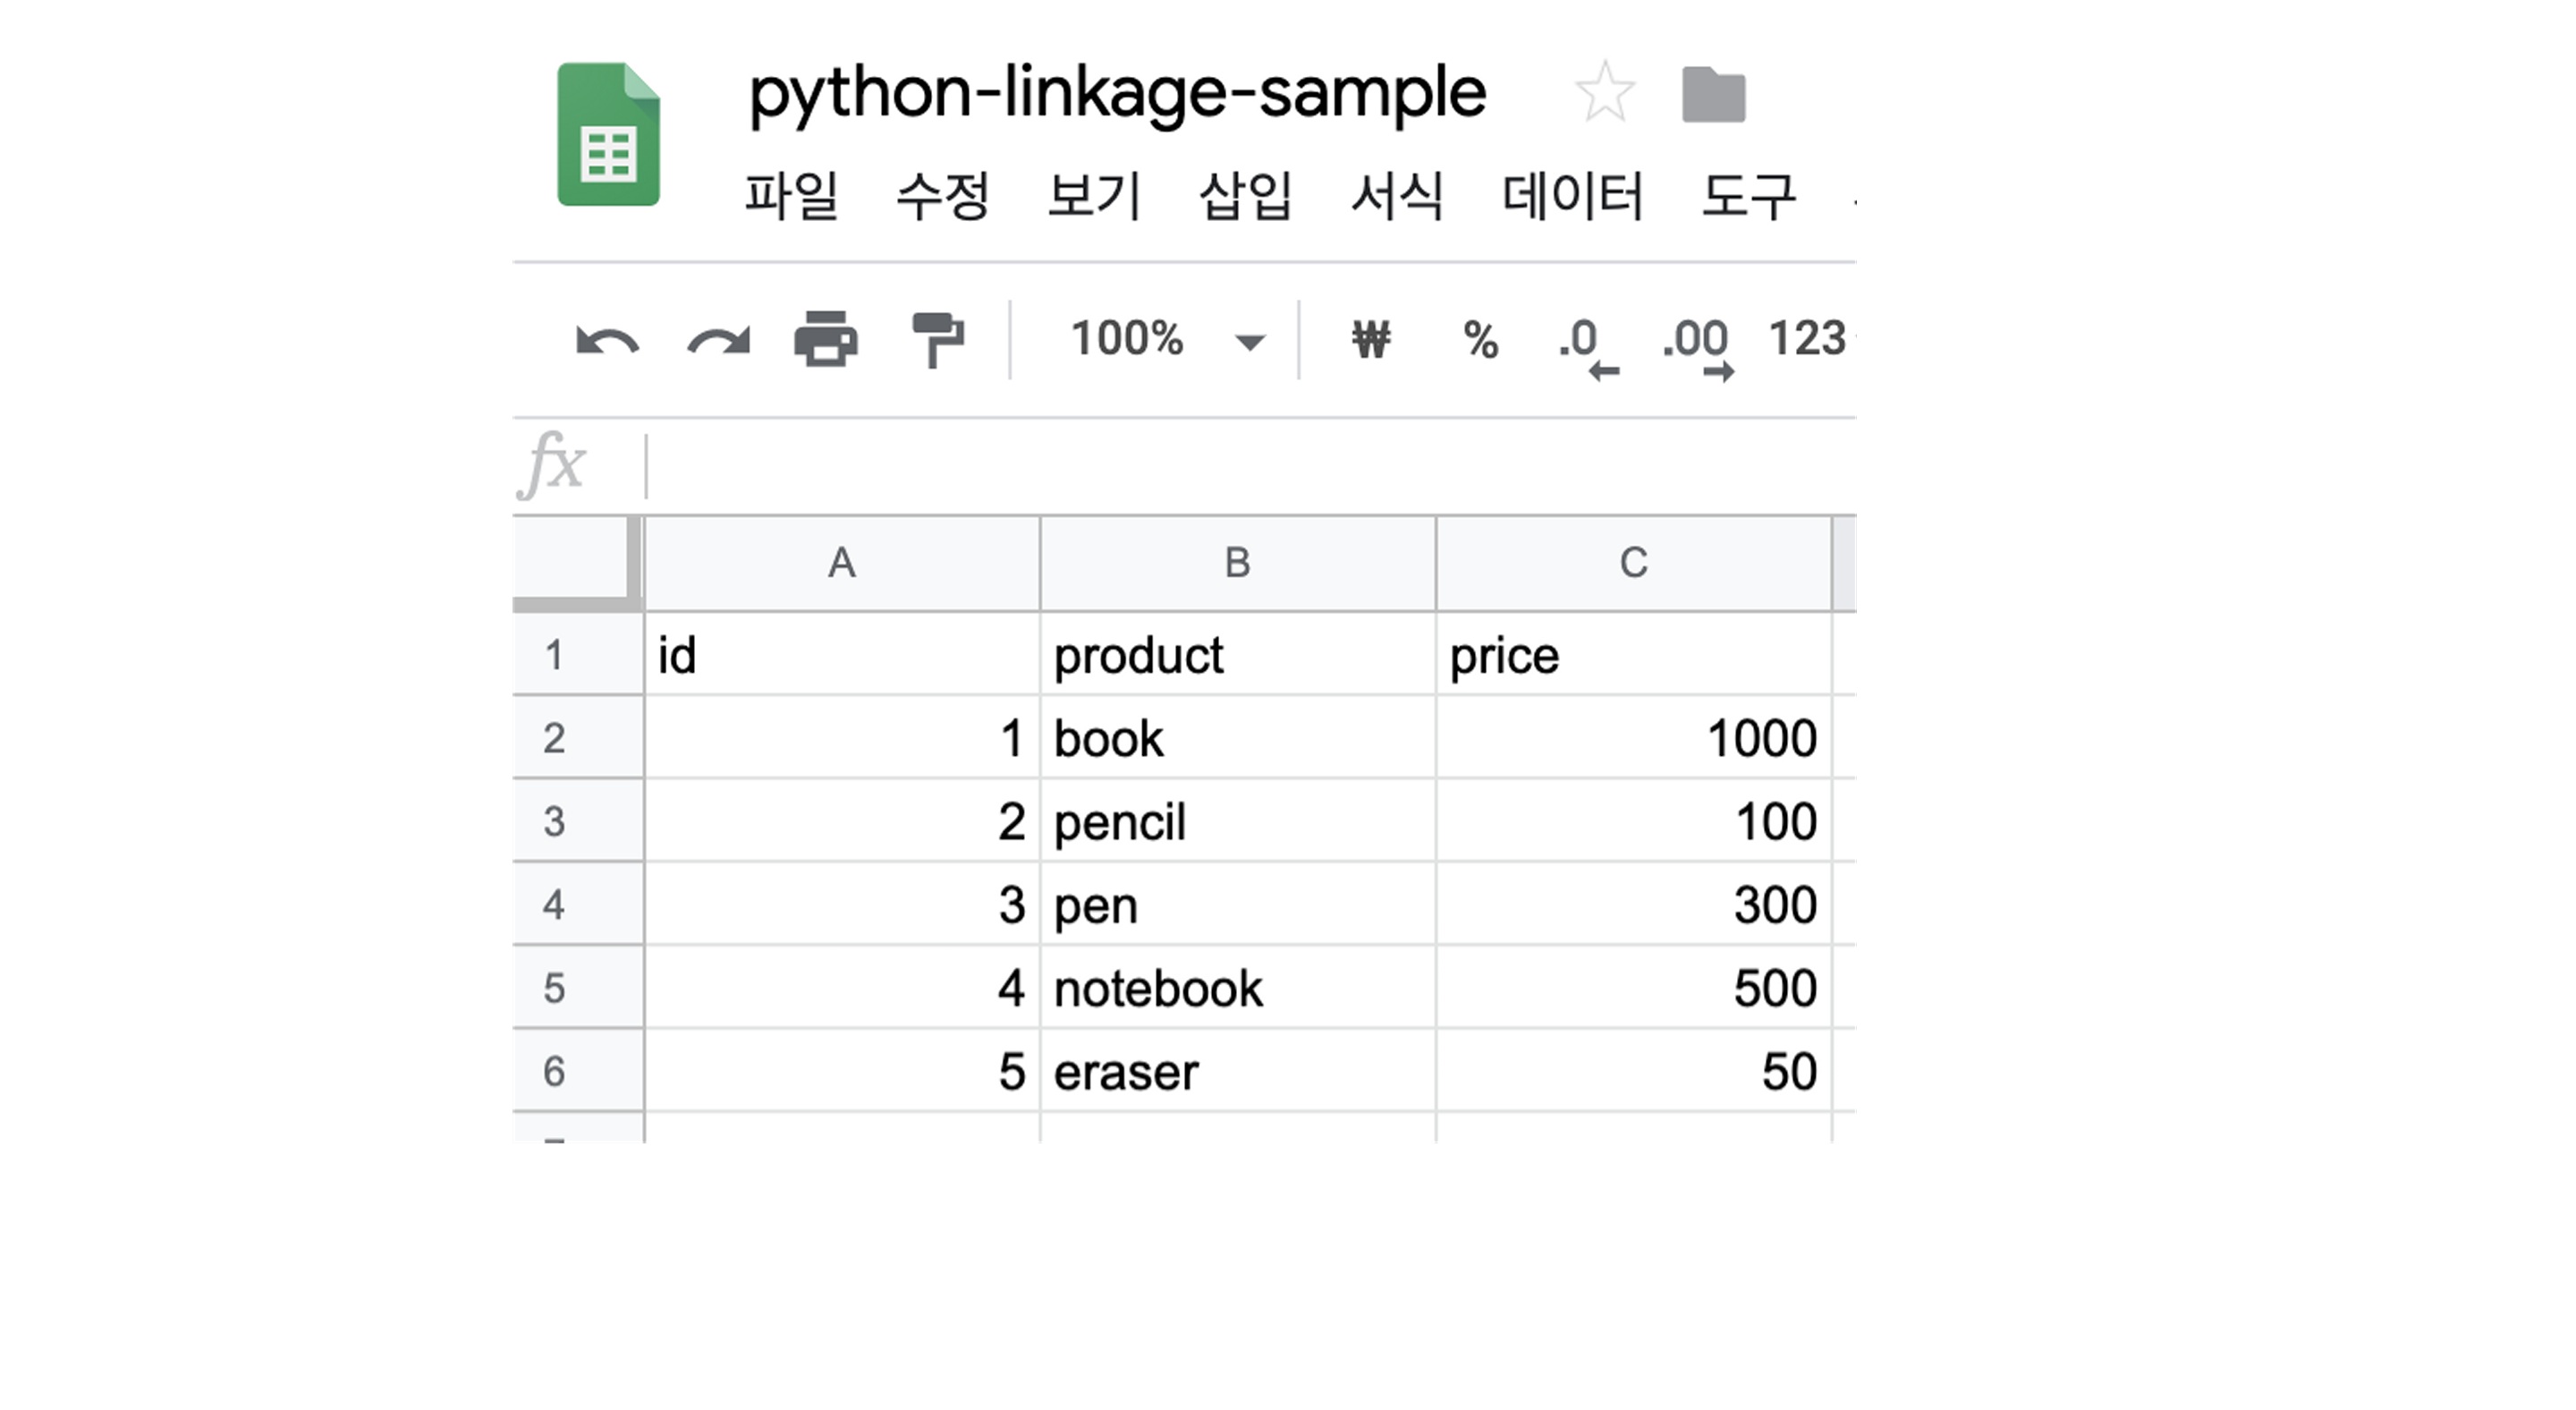Select column A header
This screenshot has height=1410, width=2576.
(842, 563)
